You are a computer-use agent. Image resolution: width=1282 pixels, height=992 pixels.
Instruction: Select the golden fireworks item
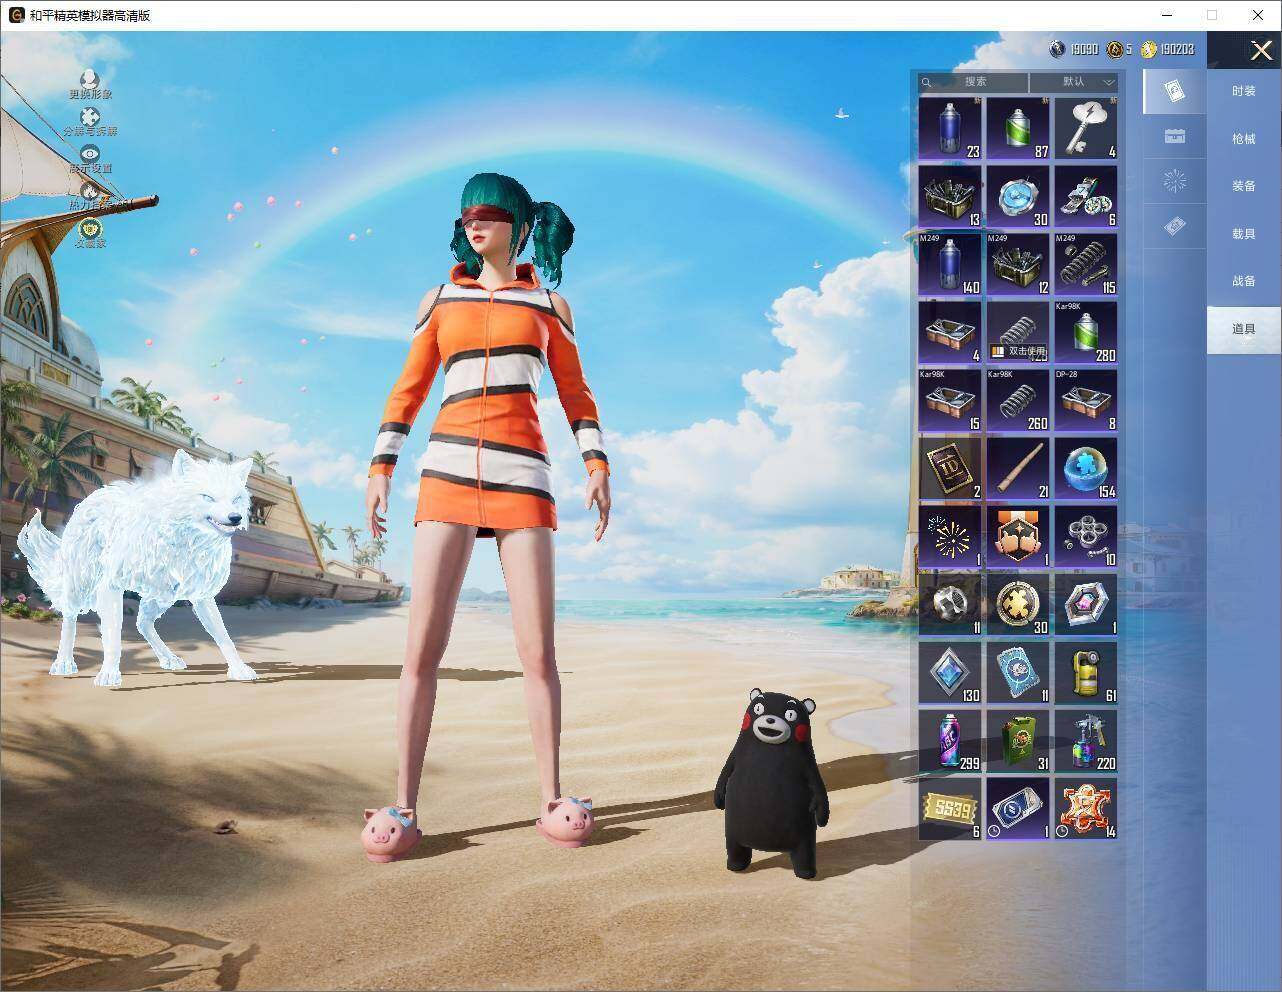pos(950,536)
